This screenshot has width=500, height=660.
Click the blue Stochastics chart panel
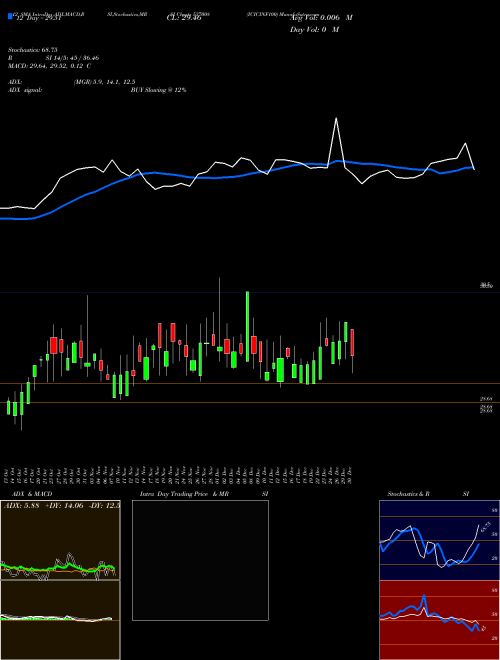[x=439, y=540]
